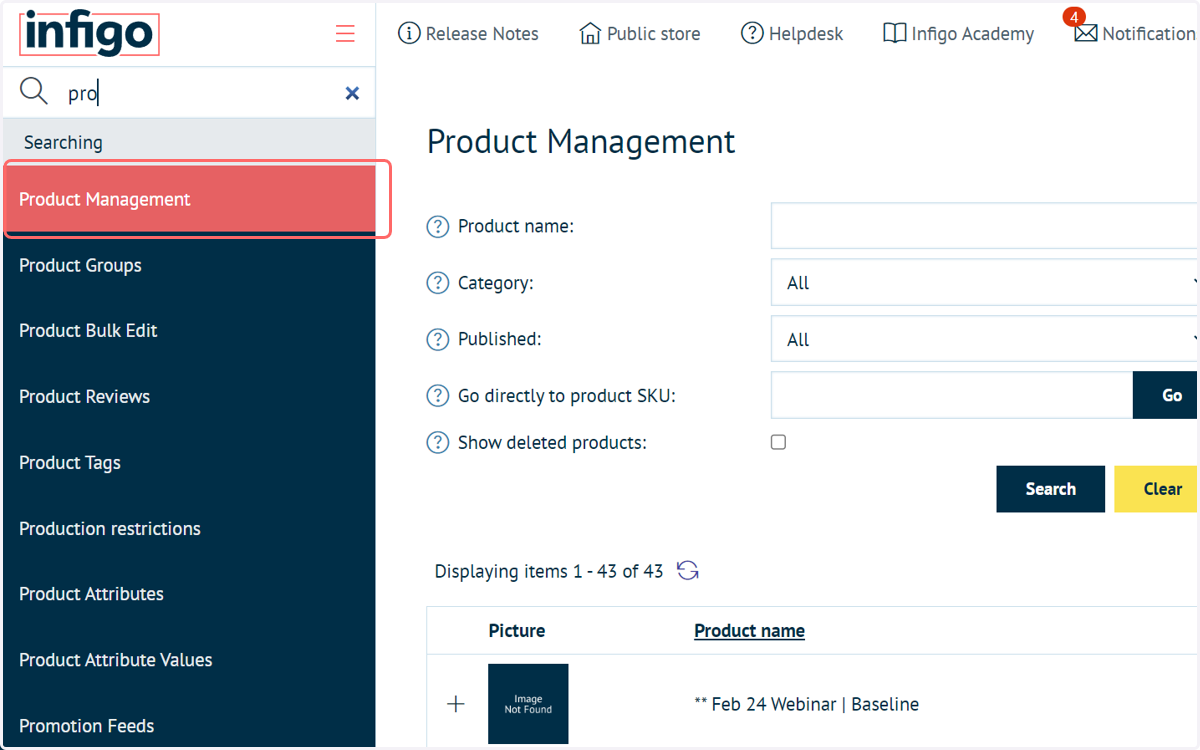The image size is (1200, 750).
Task: Click the search magnifier icon
Action: pyautogui.click(x=34, y=92)
